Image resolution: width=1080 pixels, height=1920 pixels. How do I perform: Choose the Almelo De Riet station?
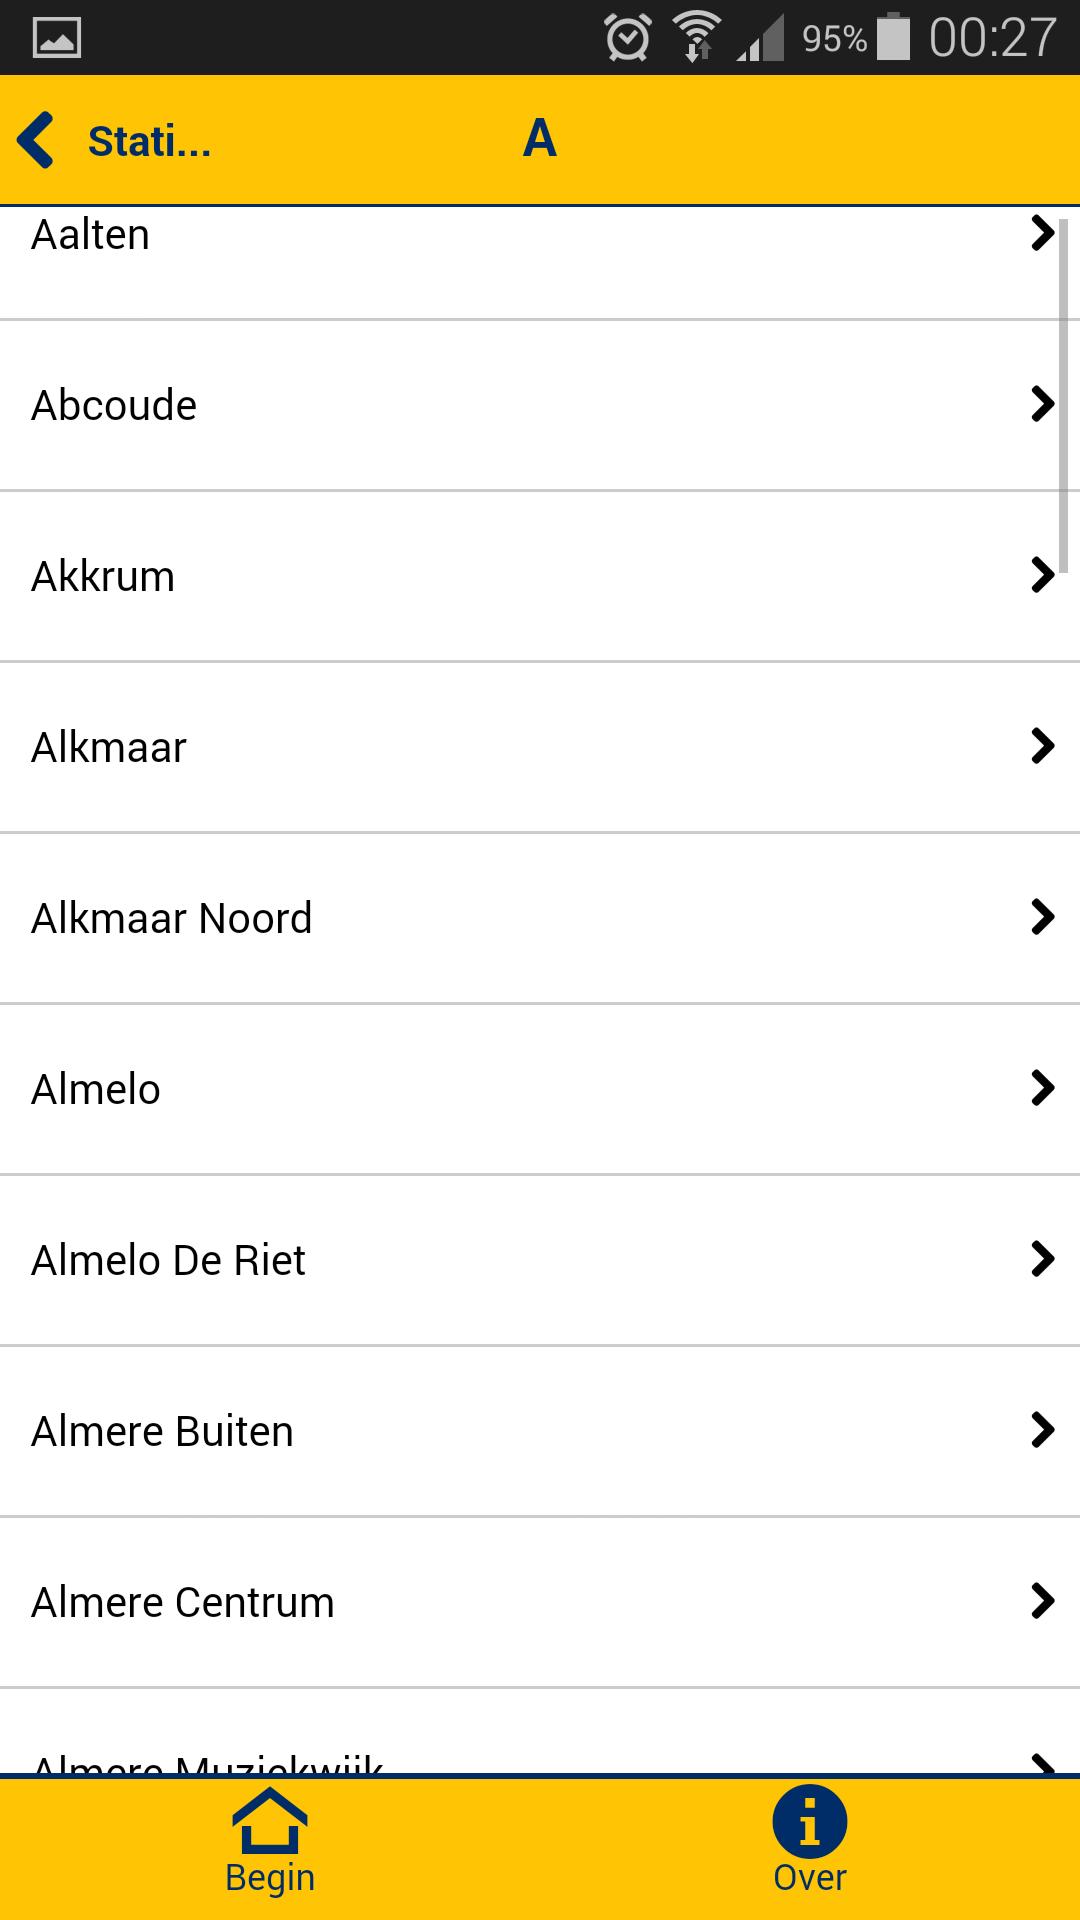click(x=168, y=1261)
